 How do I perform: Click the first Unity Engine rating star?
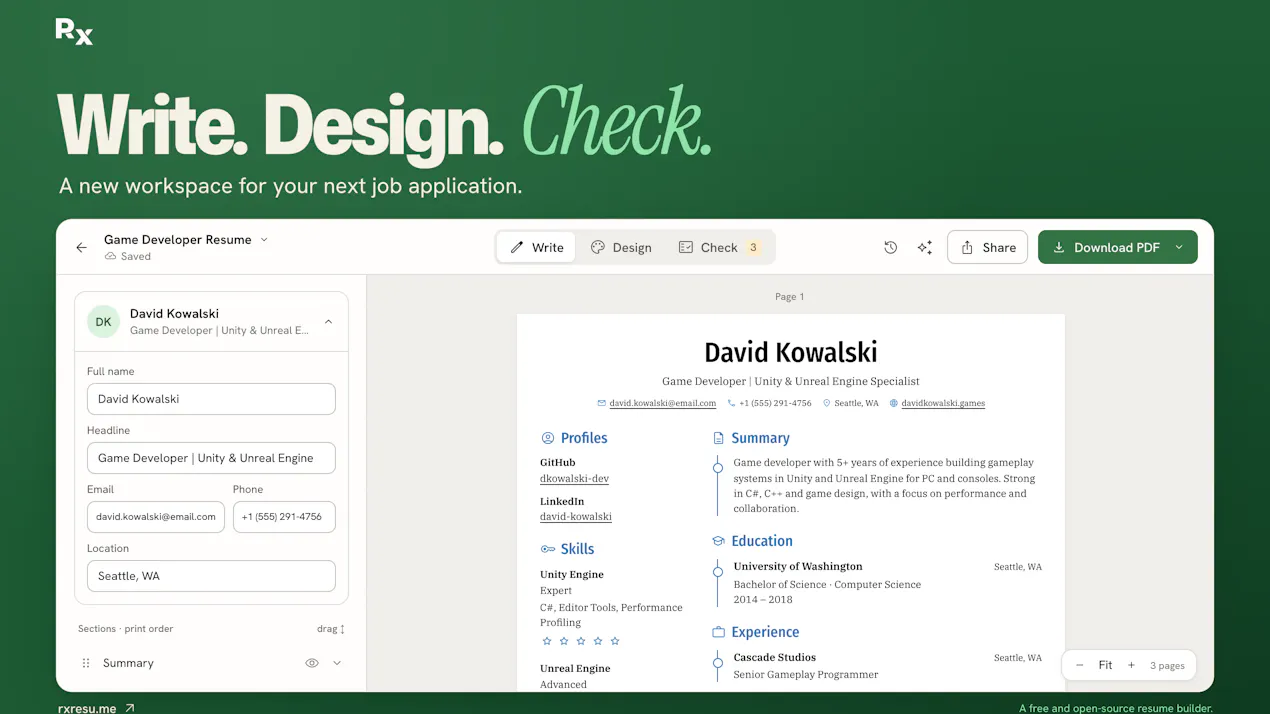(x=547, y=641)
